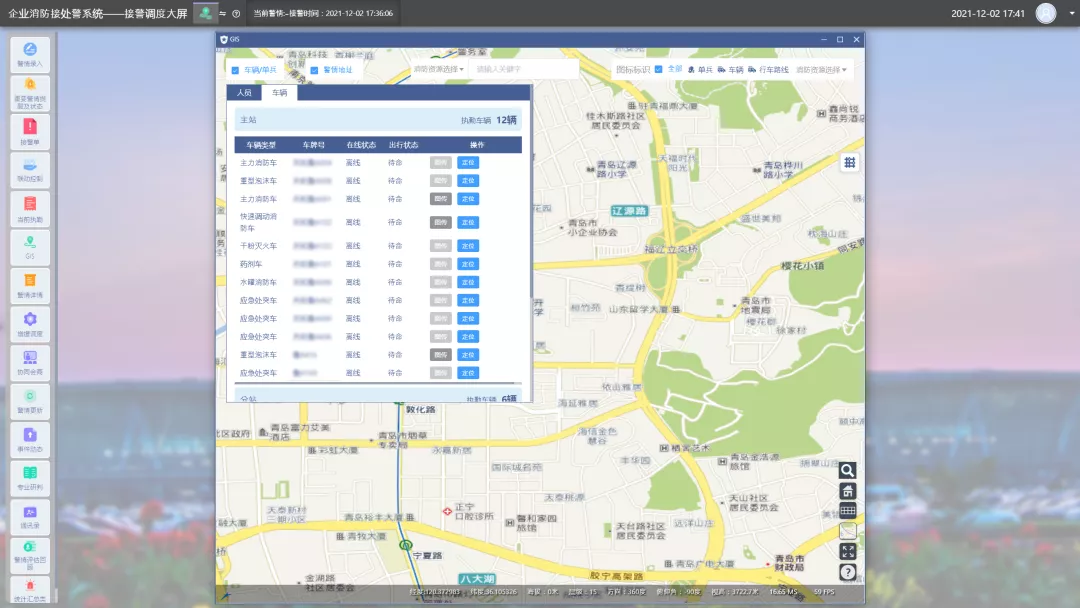The height and width of the screenshot is (608, 1080).
Task: Close the GIS window
Action: coord(857,40)
